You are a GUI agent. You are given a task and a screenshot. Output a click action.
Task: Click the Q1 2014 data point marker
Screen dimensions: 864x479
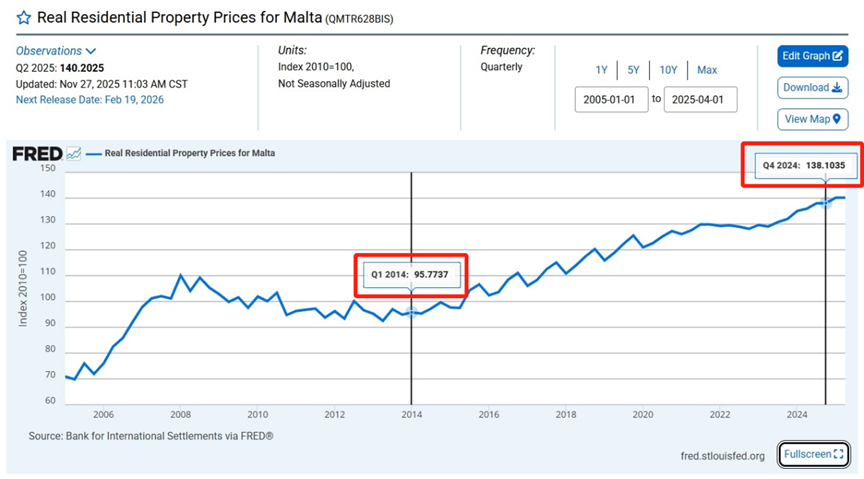(x=411, y=313)
